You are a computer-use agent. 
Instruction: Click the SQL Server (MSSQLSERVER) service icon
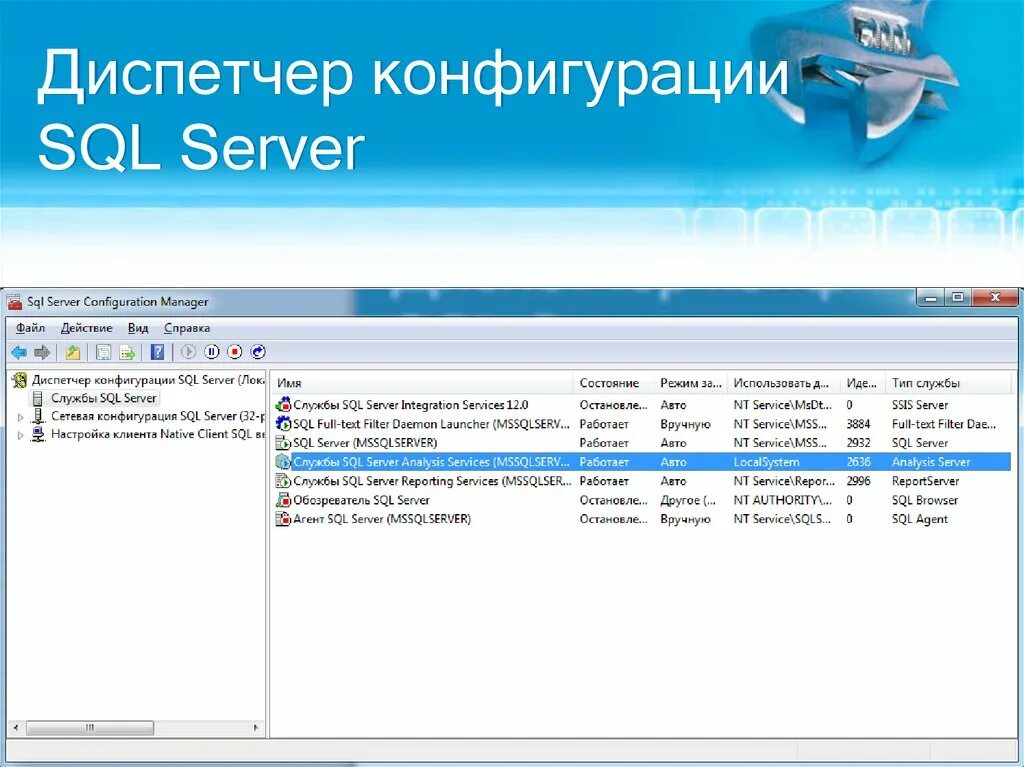[283, 443]
